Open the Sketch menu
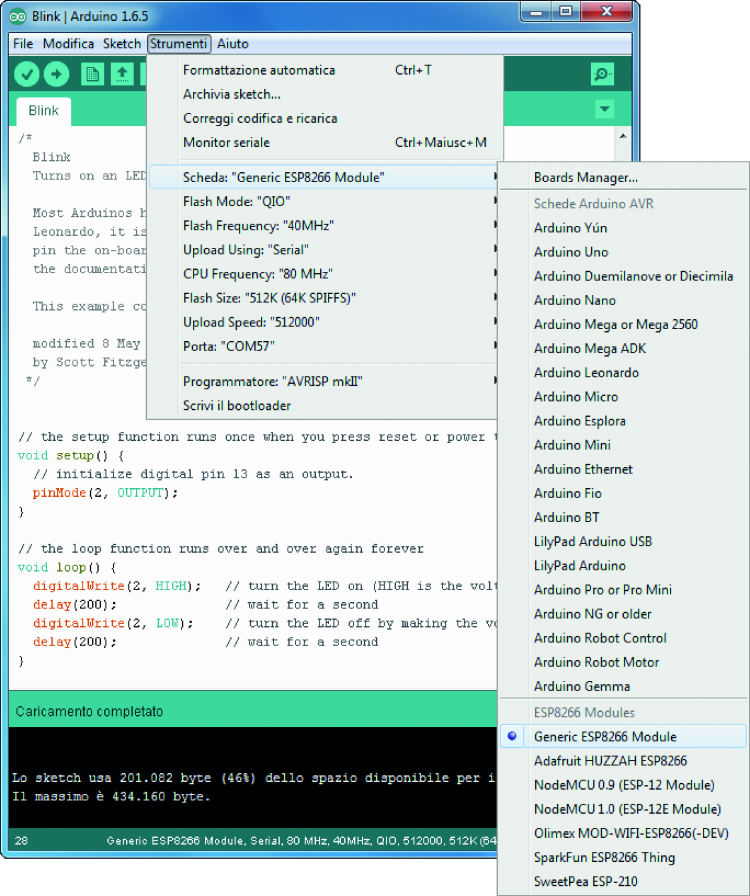This screenshot has height=896, width=750. [122, 43]
